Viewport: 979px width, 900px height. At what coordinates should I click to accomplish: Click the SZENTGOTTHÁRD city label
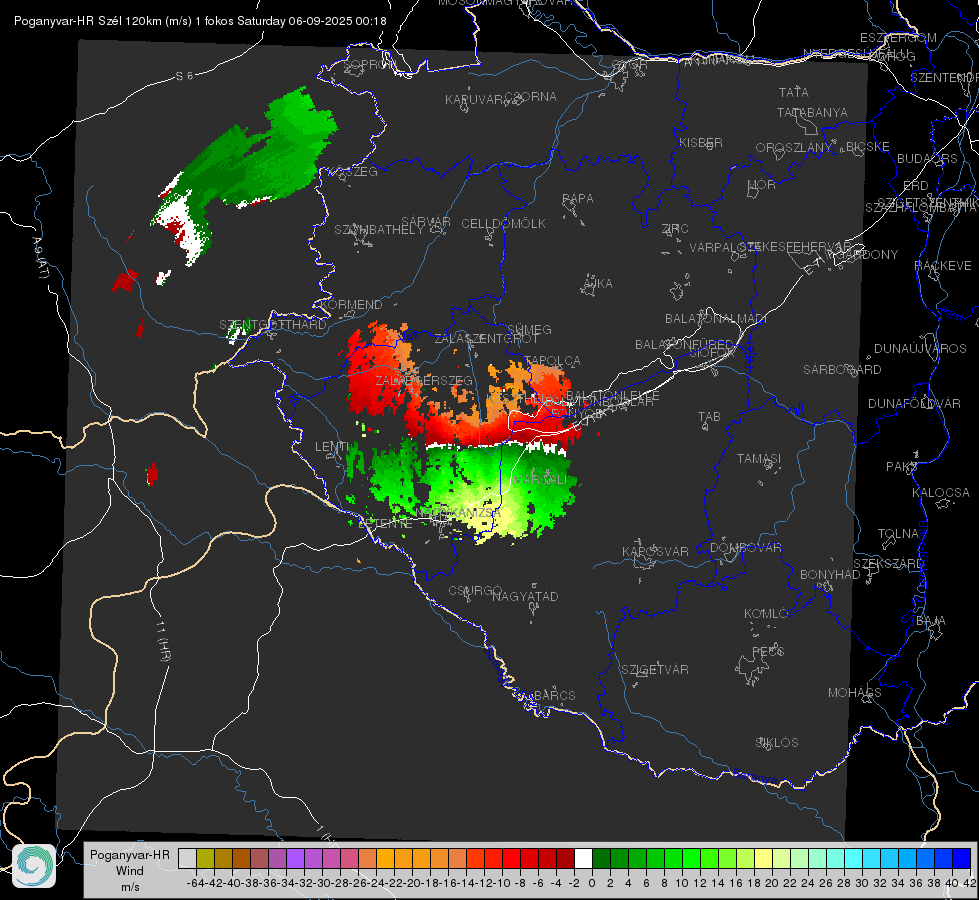point(273,325)
